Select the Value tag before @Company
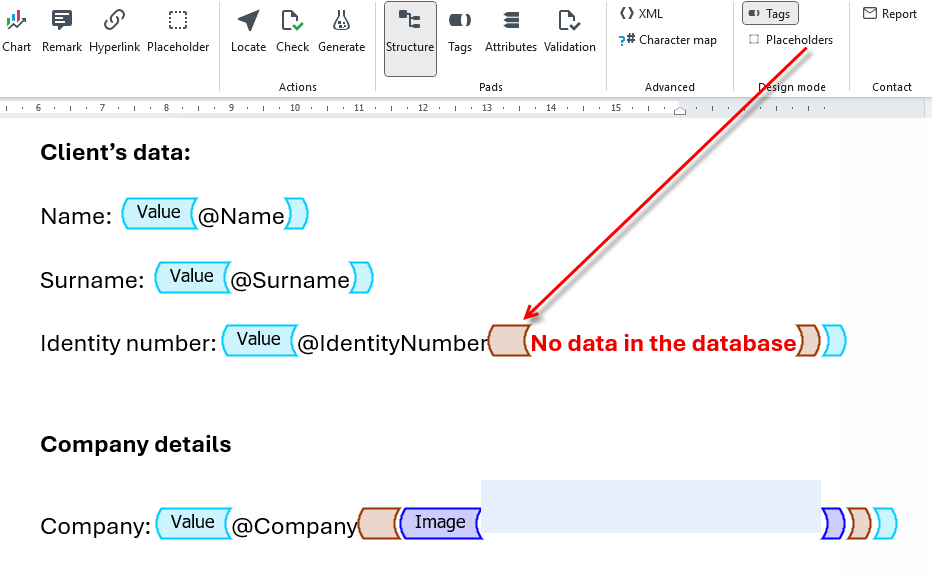Viewport: 932px width, 577px height. coord(193,524)
